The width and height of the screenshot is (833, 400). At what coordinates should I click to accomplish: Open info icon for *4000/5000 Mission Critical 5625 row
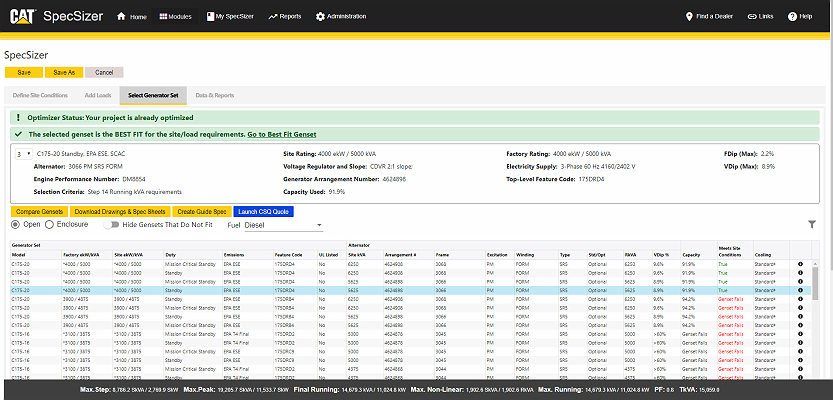pyautogui.click(x=800, y=282)
